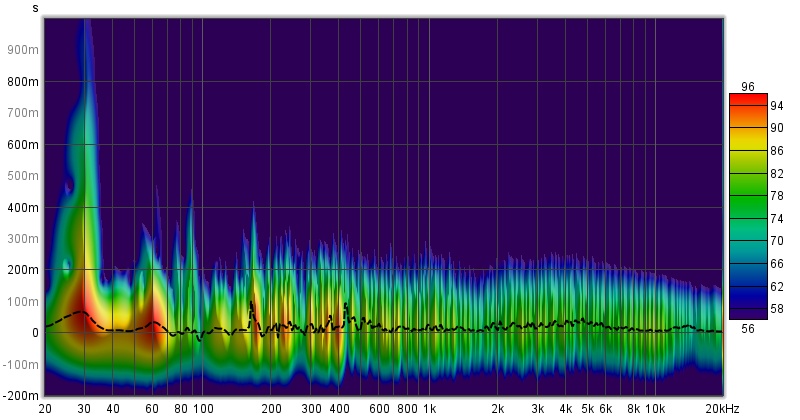
Task: Click the 500m label on time axis
Action: click(x=22, y=176)
